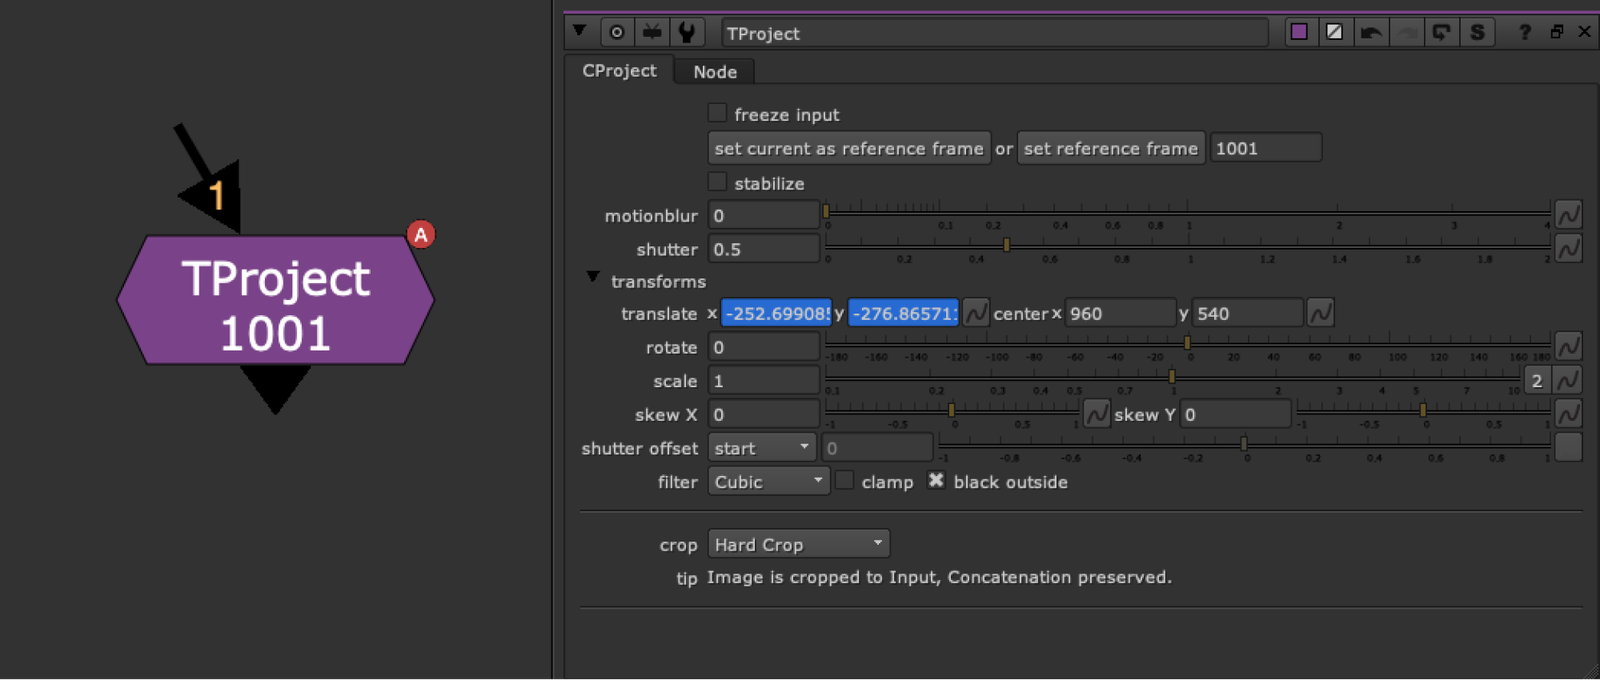Open the scale animation curve icon
Viewport: 1600px width, 680px height.
(1568, 380)
